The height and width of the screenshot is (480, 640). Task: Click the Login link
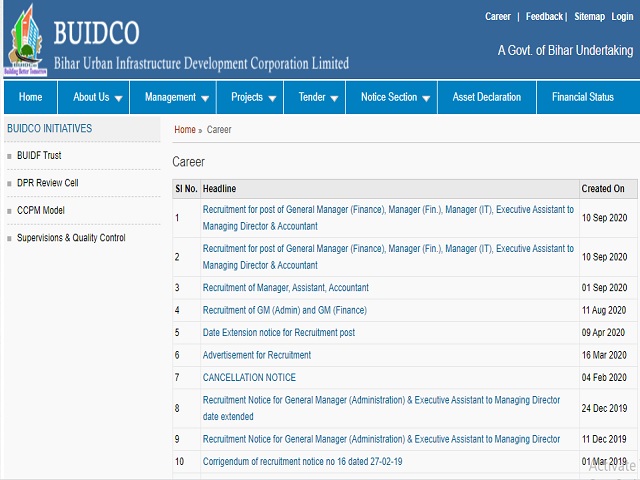[622, 17]
